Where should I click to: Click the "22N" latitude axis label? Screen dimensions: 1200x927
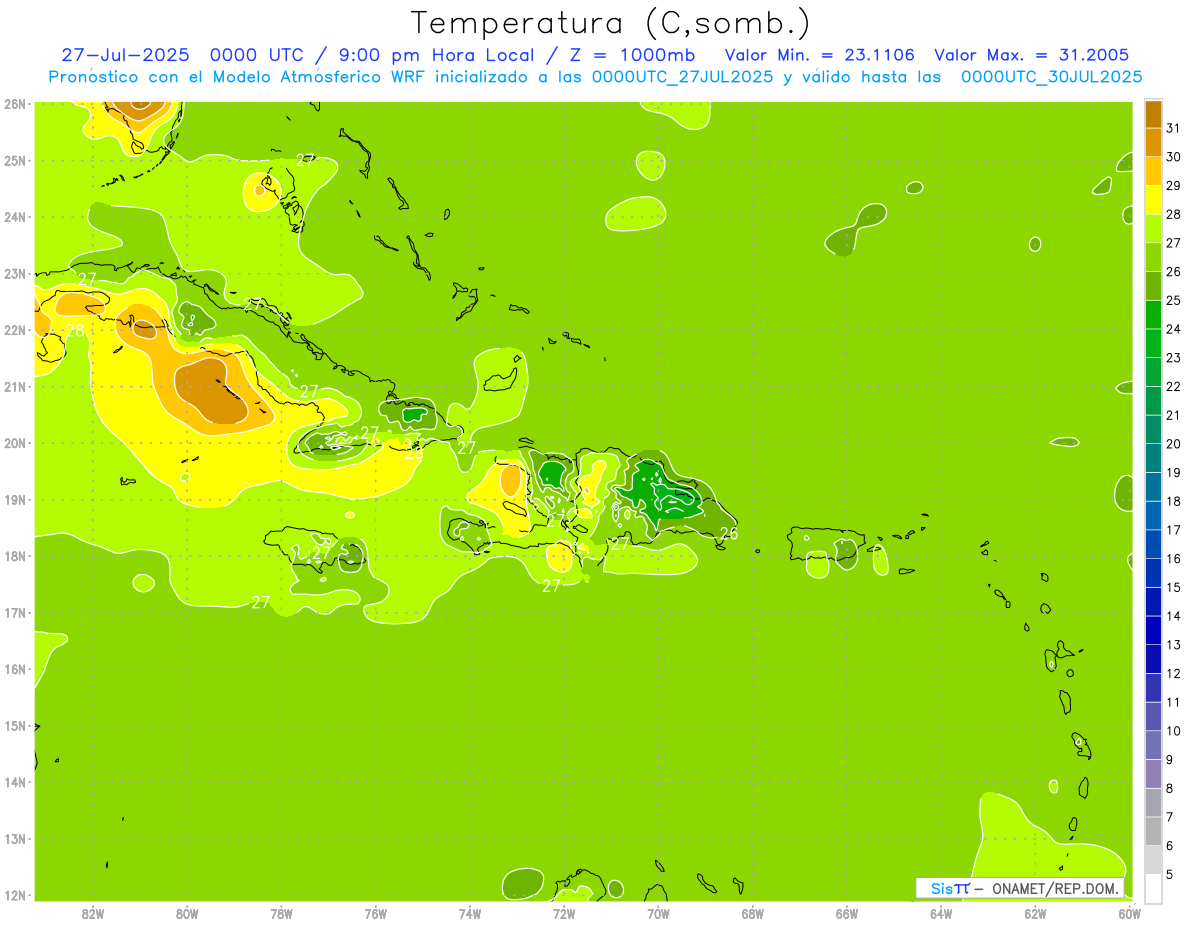point(15,330)
